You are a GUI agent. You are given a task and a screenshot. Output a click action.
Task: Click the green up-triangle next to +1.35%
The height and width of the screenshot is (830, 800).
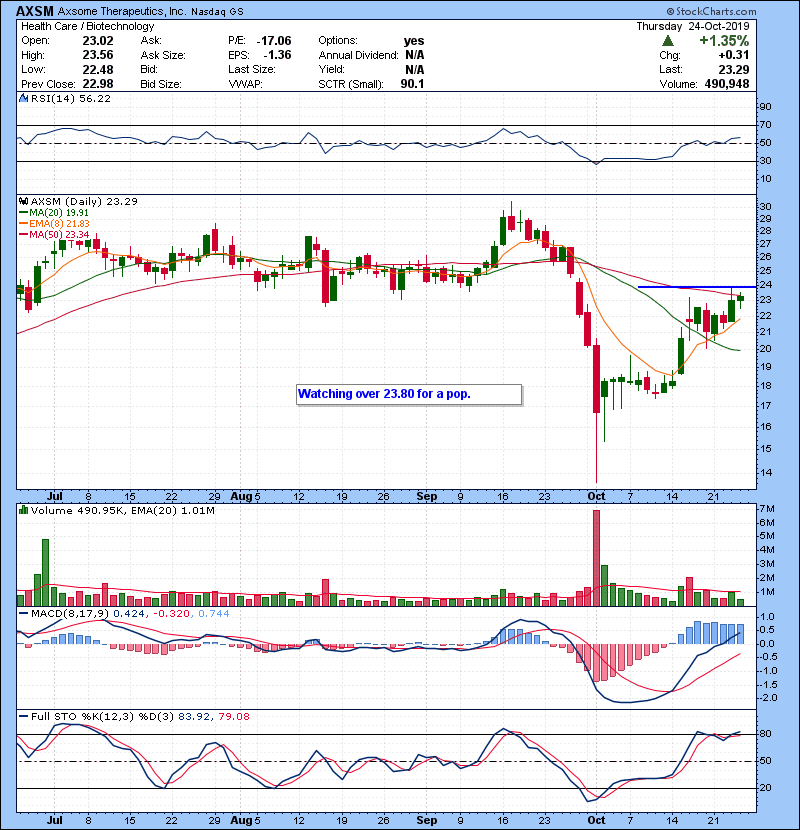point(668,41)
